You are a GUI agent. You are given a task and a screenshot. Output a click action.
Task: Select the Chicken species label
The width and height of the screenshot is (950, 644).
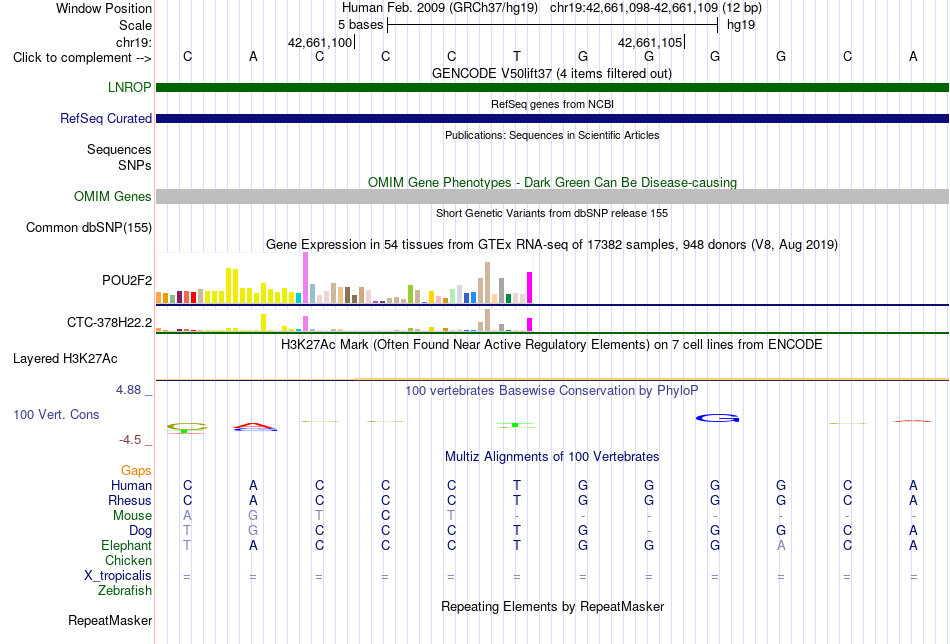pyautogui.click(x=128, y=560)
